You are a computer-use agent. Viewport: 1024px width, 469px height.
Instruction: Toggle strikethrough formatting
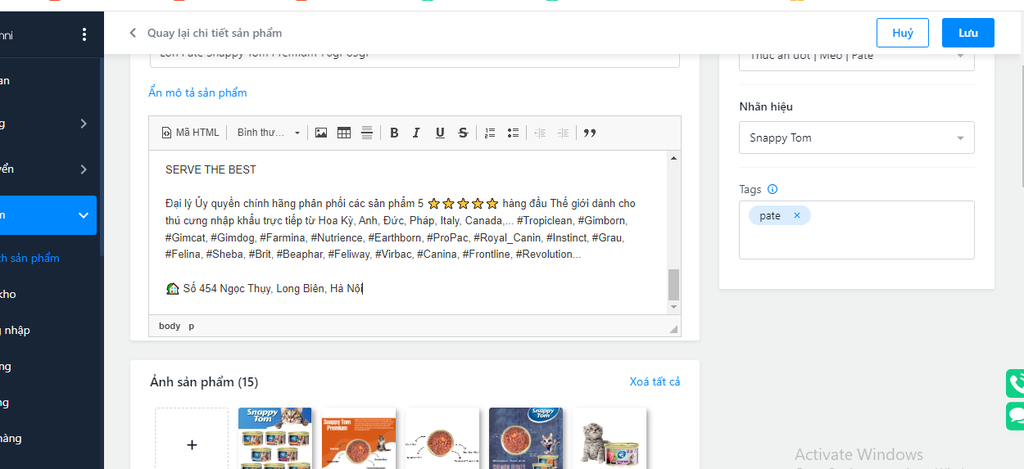[x=462, y=133]
